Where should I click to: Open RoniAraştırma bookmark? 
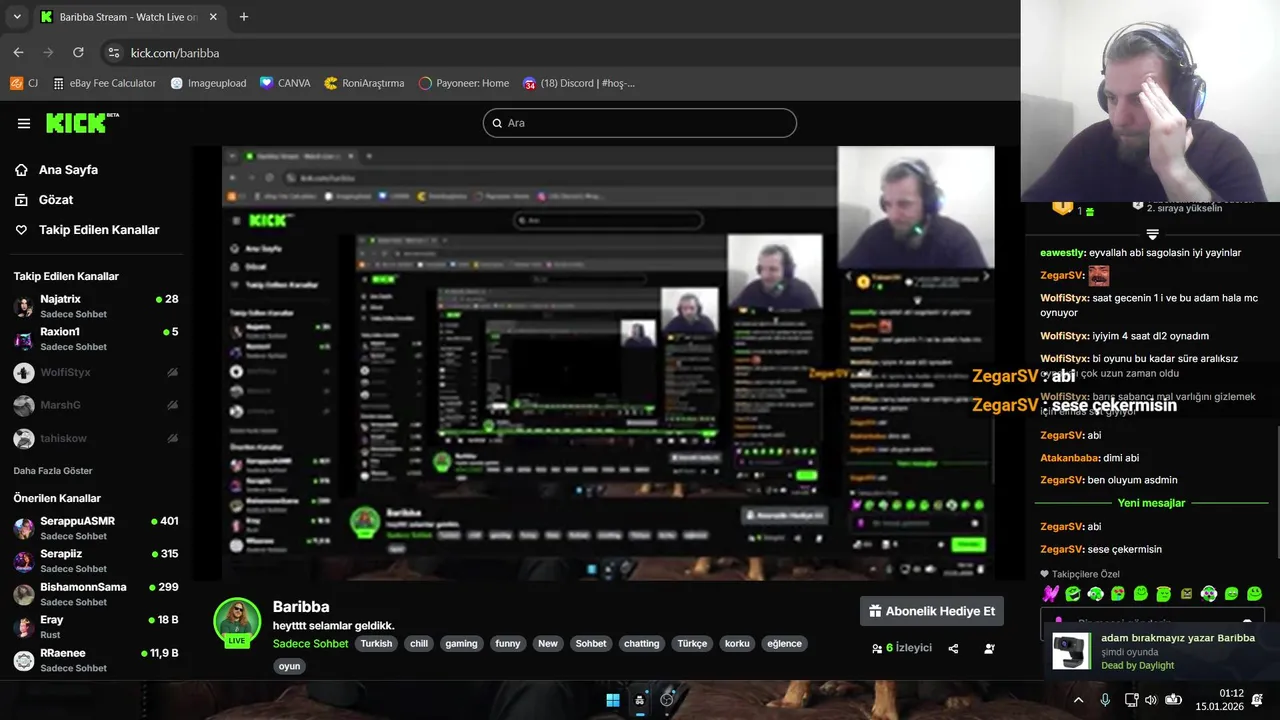pyautogui.click(x=364, y=83)
